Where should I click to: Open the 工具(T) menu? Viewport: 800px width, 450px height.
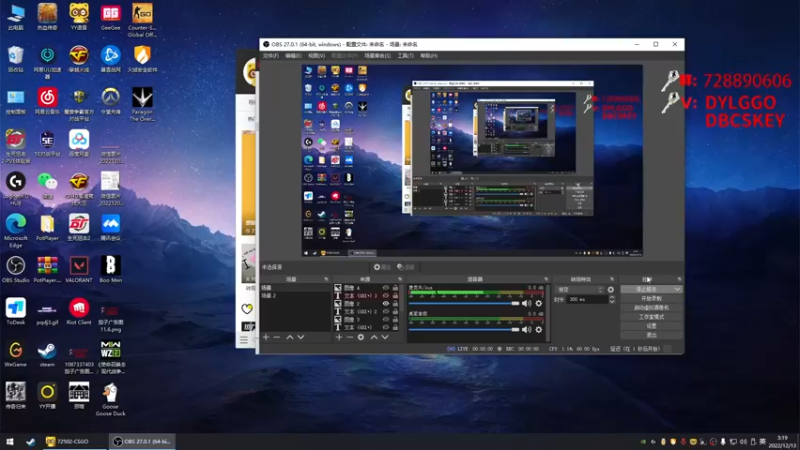coord(406,56)
